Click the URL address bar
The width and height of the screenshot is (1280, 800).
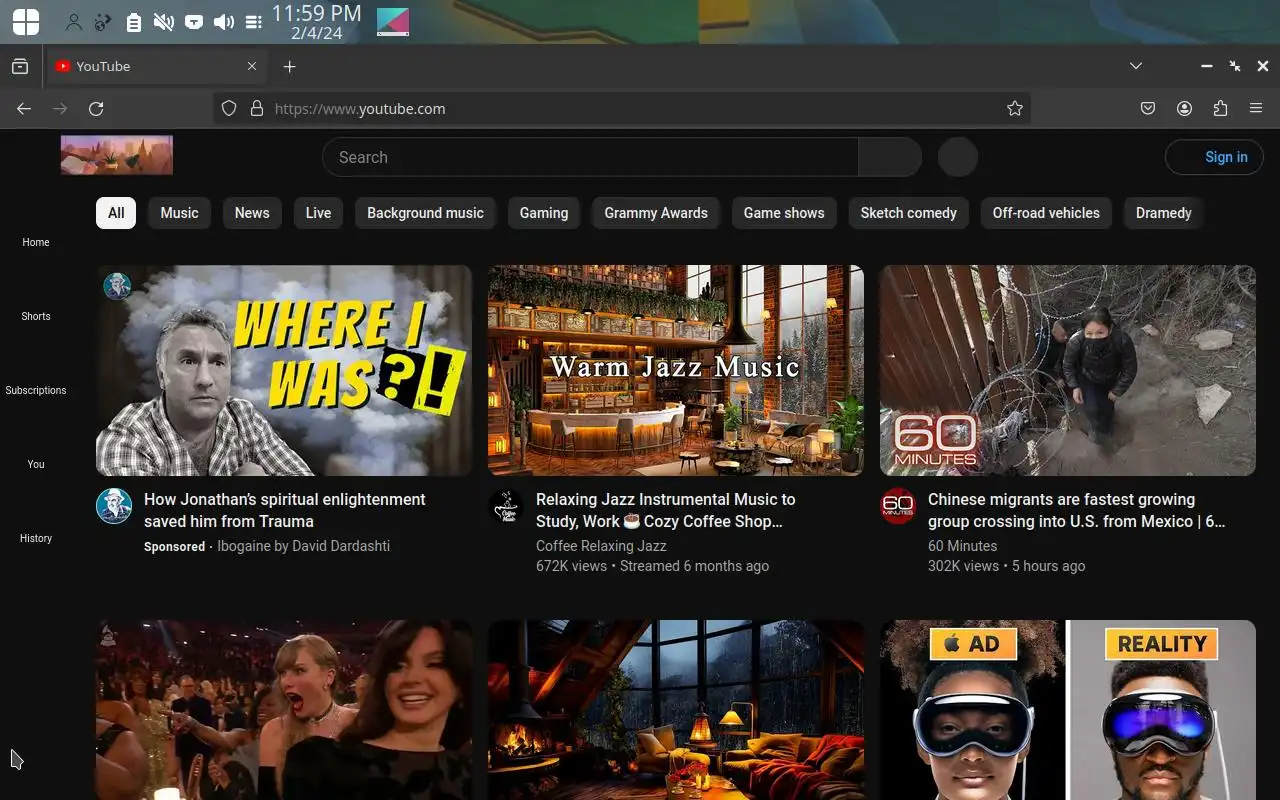[620, 108]
